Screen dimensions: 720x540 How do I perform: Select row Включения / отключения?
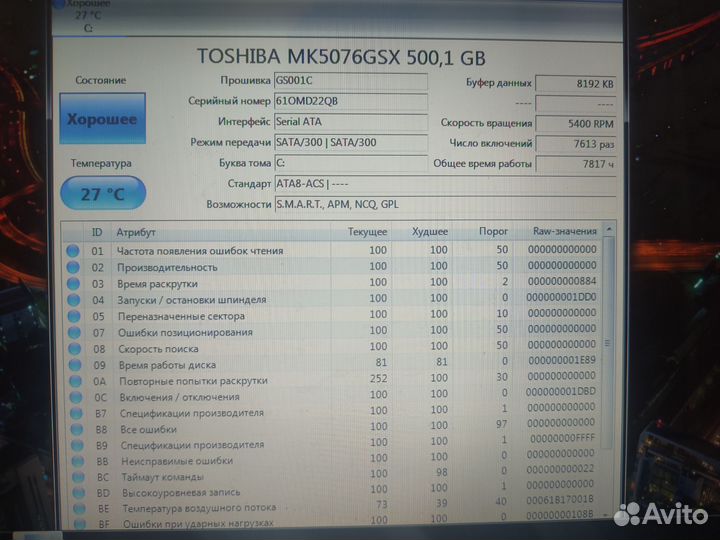pyautogui.click(x=334, y=395)
